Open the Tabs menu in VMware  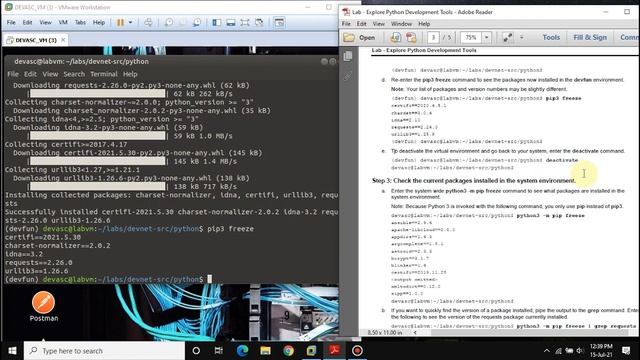point(80,22)
